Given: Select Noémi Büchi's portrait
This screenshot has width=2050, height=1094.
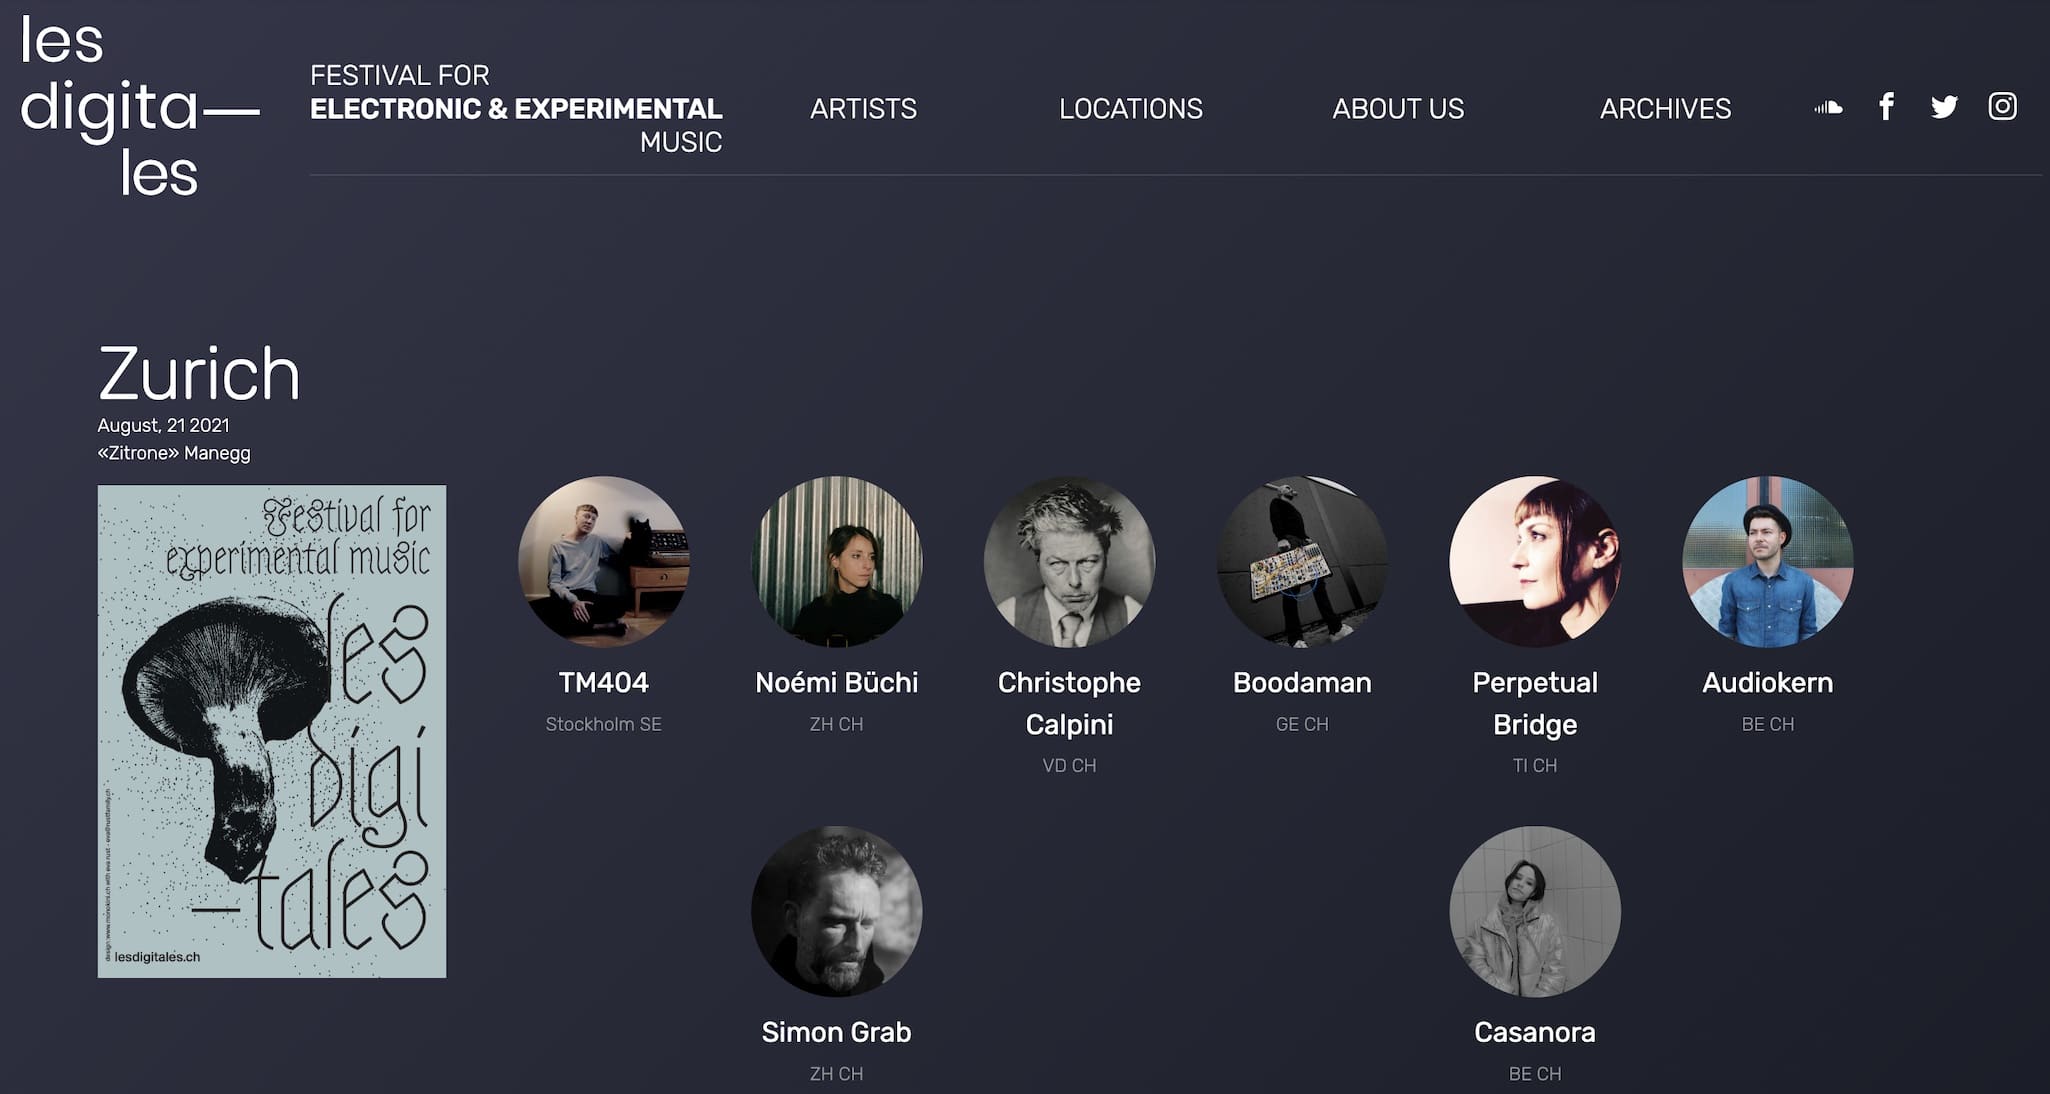Looking at the screenshot, I should pyautogui.click(x=837, y=562).
